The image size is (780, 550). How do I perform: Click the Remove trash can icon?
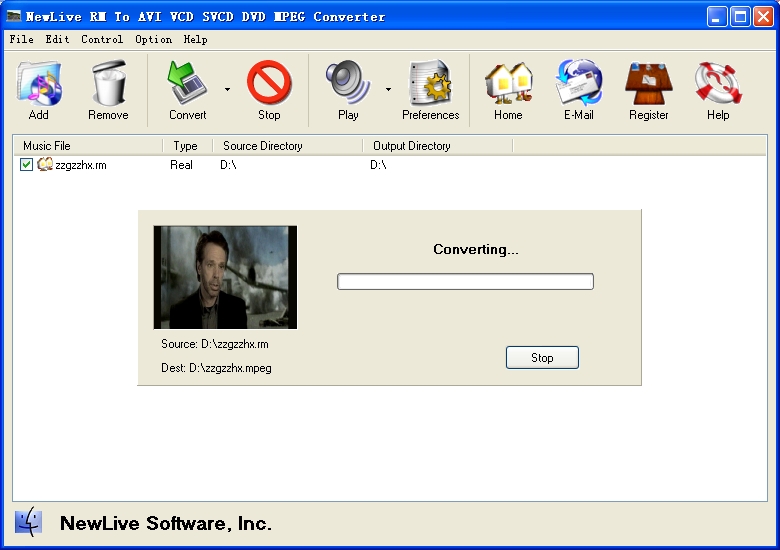click(x=108, y=83)
